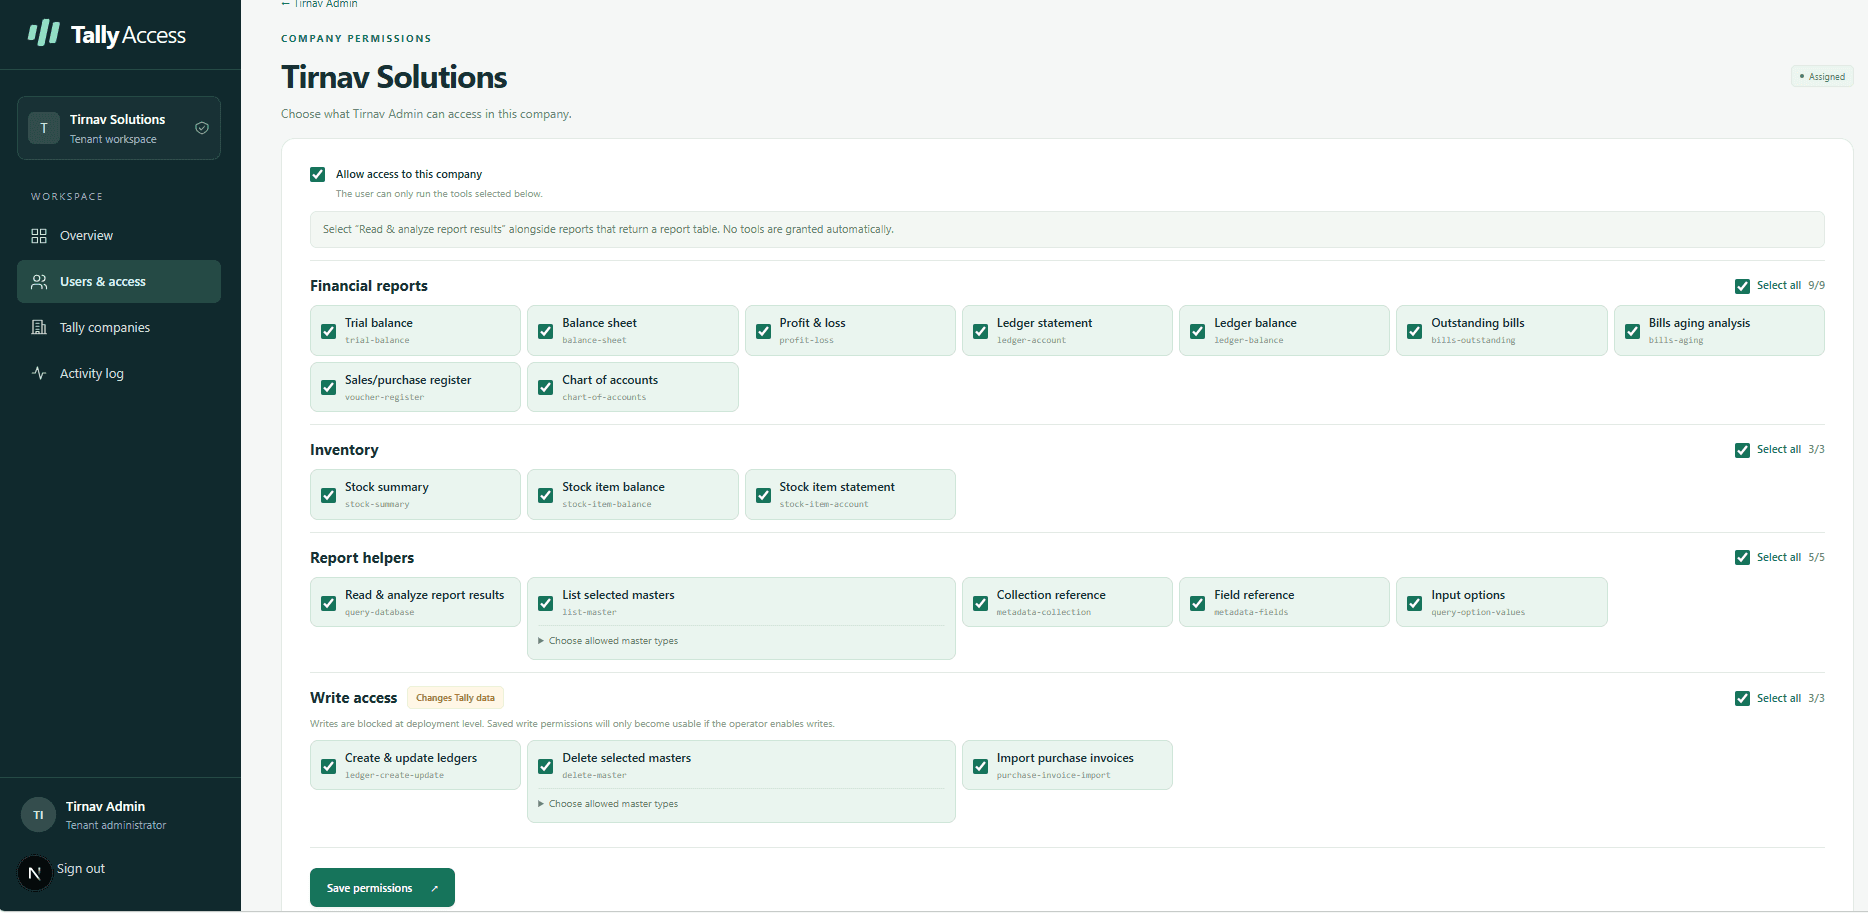This screenshot has height=915, width=1868.
Task: Toggle the Field reference checkbox
Action: (x=1197, y=603)
